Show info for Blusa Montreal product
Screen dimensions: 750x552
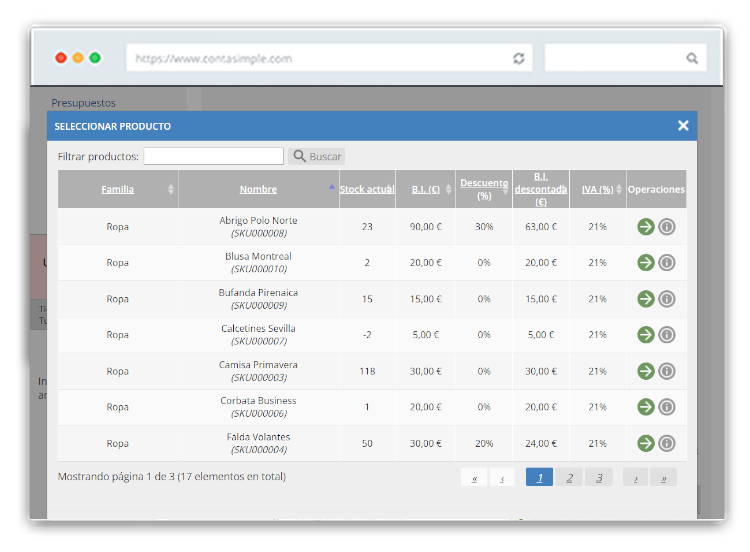pos(667,263)
